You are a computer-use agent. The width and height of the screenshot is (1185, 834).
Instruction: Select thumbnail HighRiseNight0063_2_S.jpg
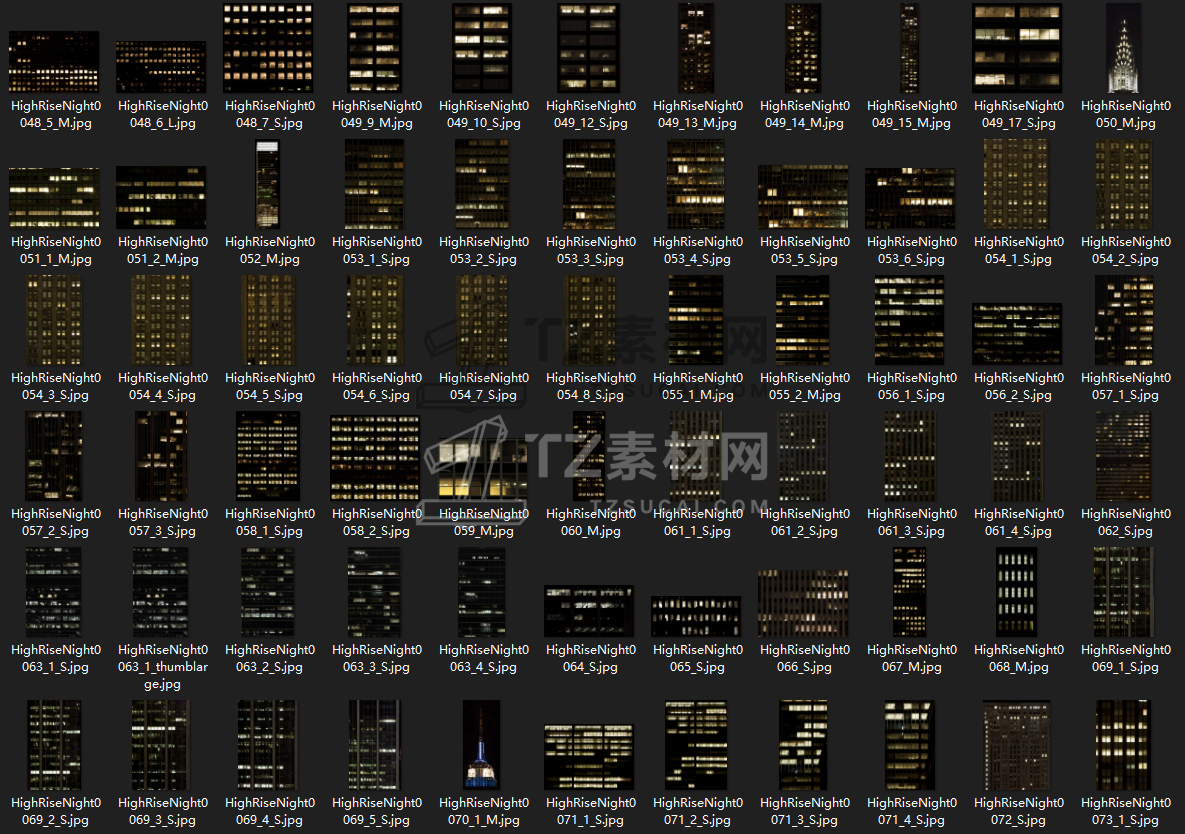click(268, 592)
